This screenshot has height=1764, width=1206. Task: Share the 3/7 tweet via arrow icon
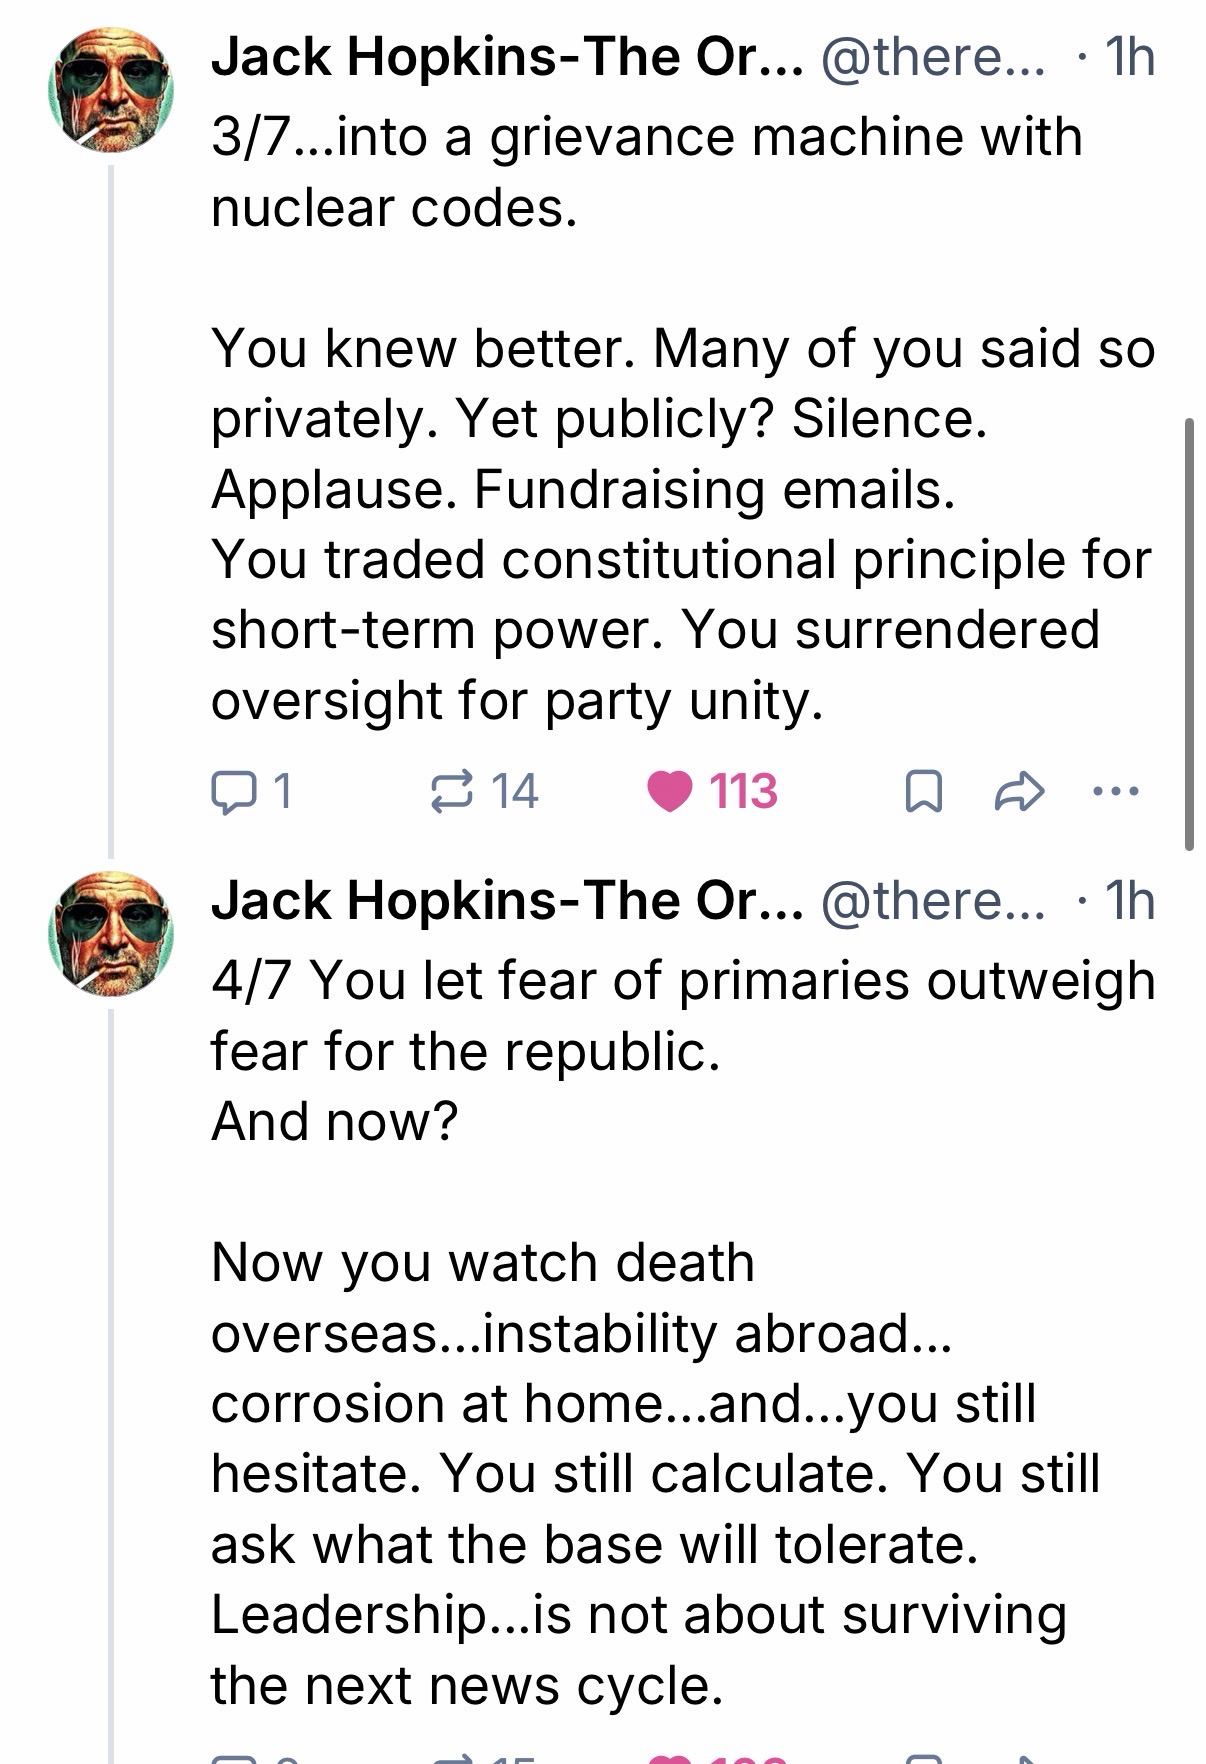point(1019,792)
